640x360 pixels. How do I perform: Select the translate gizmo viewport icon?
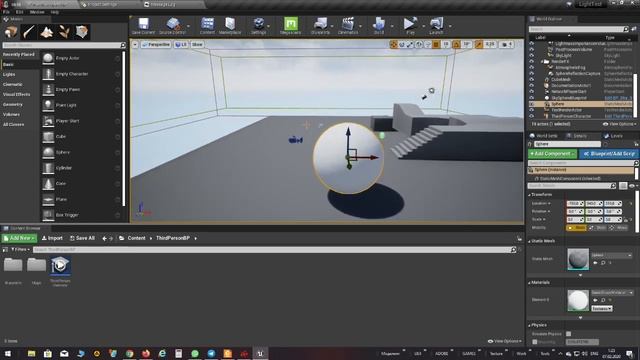tap(393, 44)
